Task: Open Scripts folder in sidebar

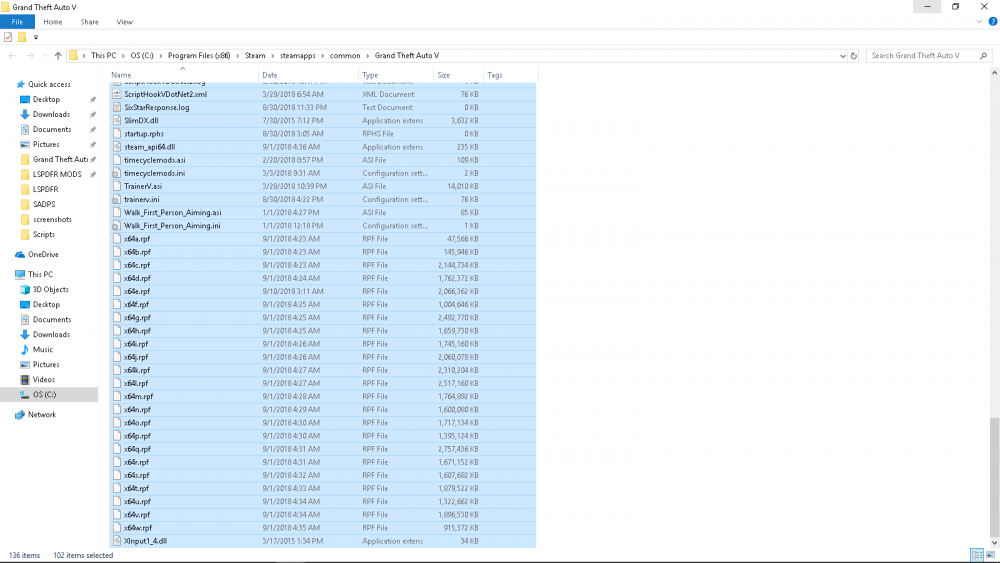Action: point(43,235)
